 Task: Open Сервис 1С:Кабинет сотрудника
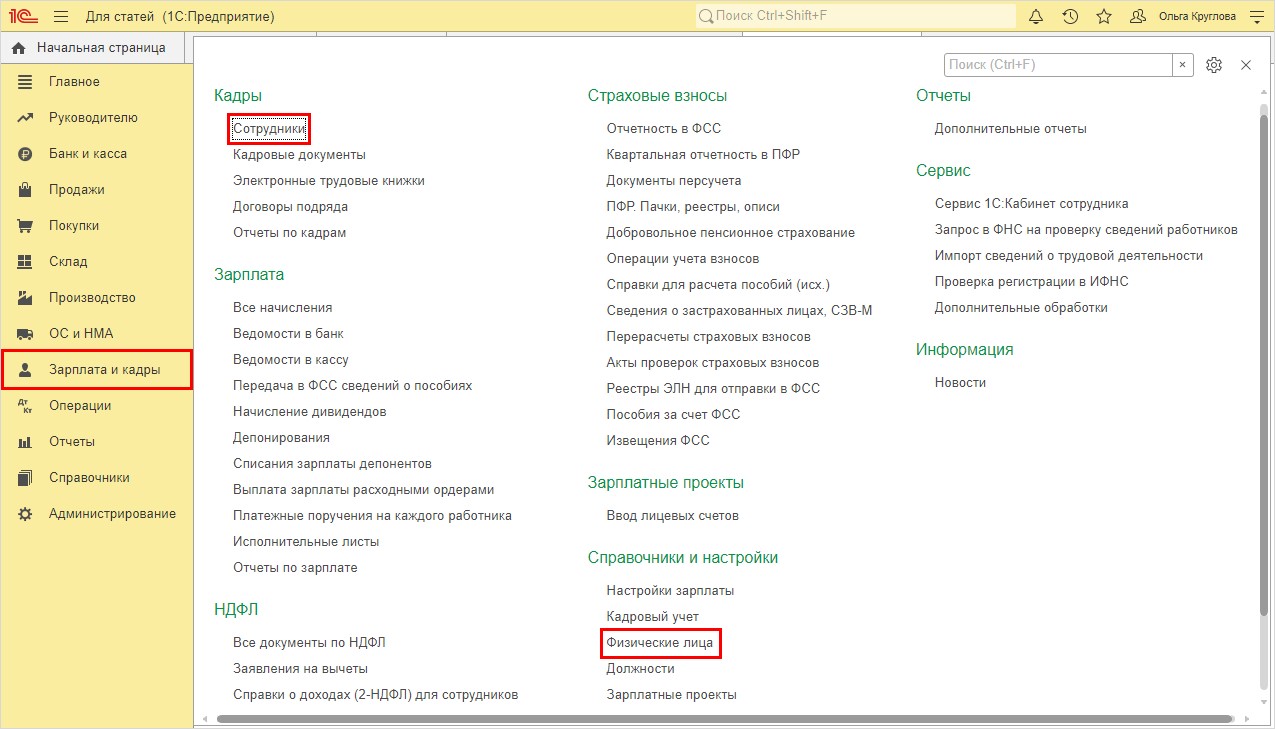1032,204
